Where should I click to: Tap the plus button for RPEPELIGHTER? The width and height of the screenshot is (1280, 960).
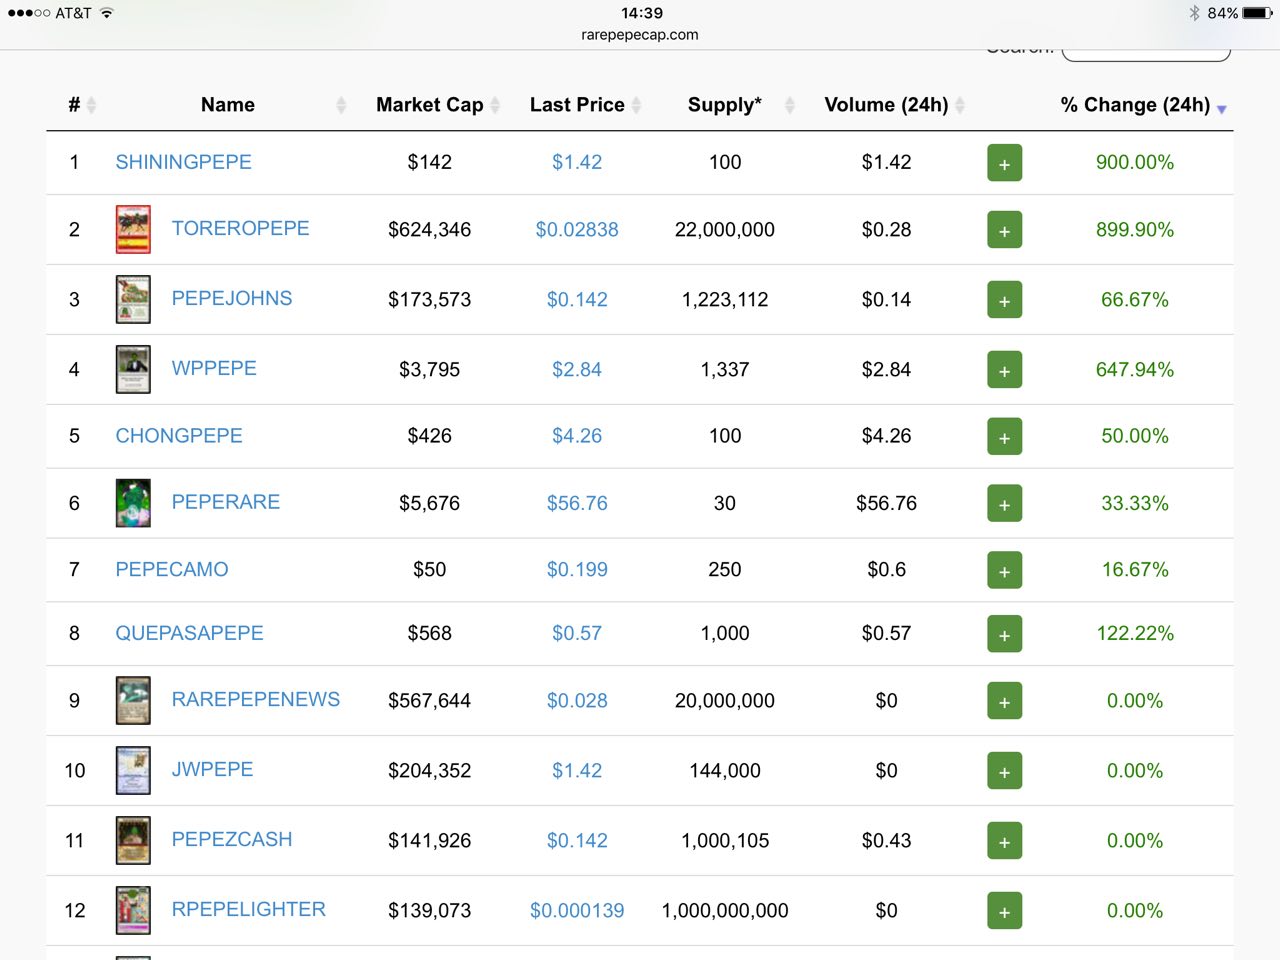click(x=1004, y=911)
